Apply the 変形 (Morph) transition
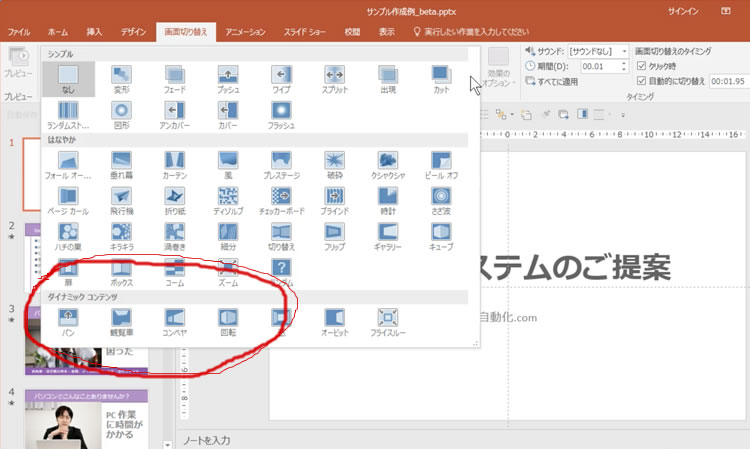The image size is (750, 449). pos(121,79)
